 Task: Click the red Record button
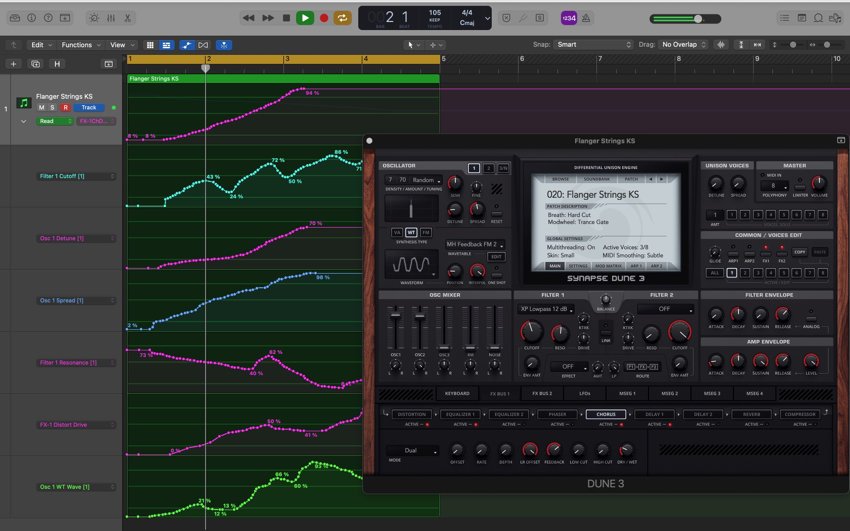pos(324,18)
